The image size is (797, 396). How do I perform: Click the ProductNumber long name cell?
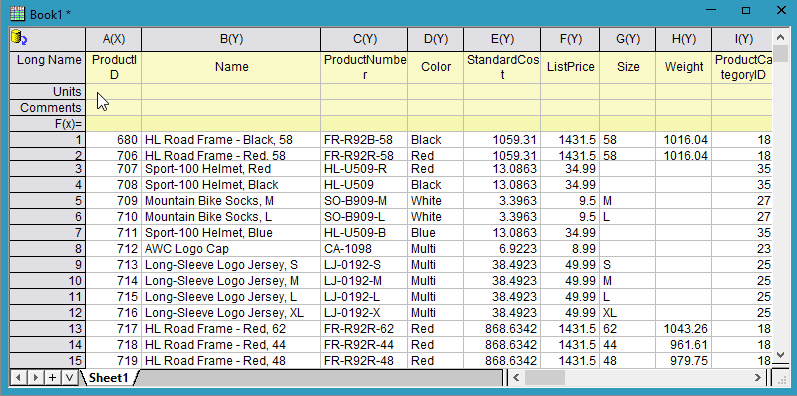[x=364, y=68]
